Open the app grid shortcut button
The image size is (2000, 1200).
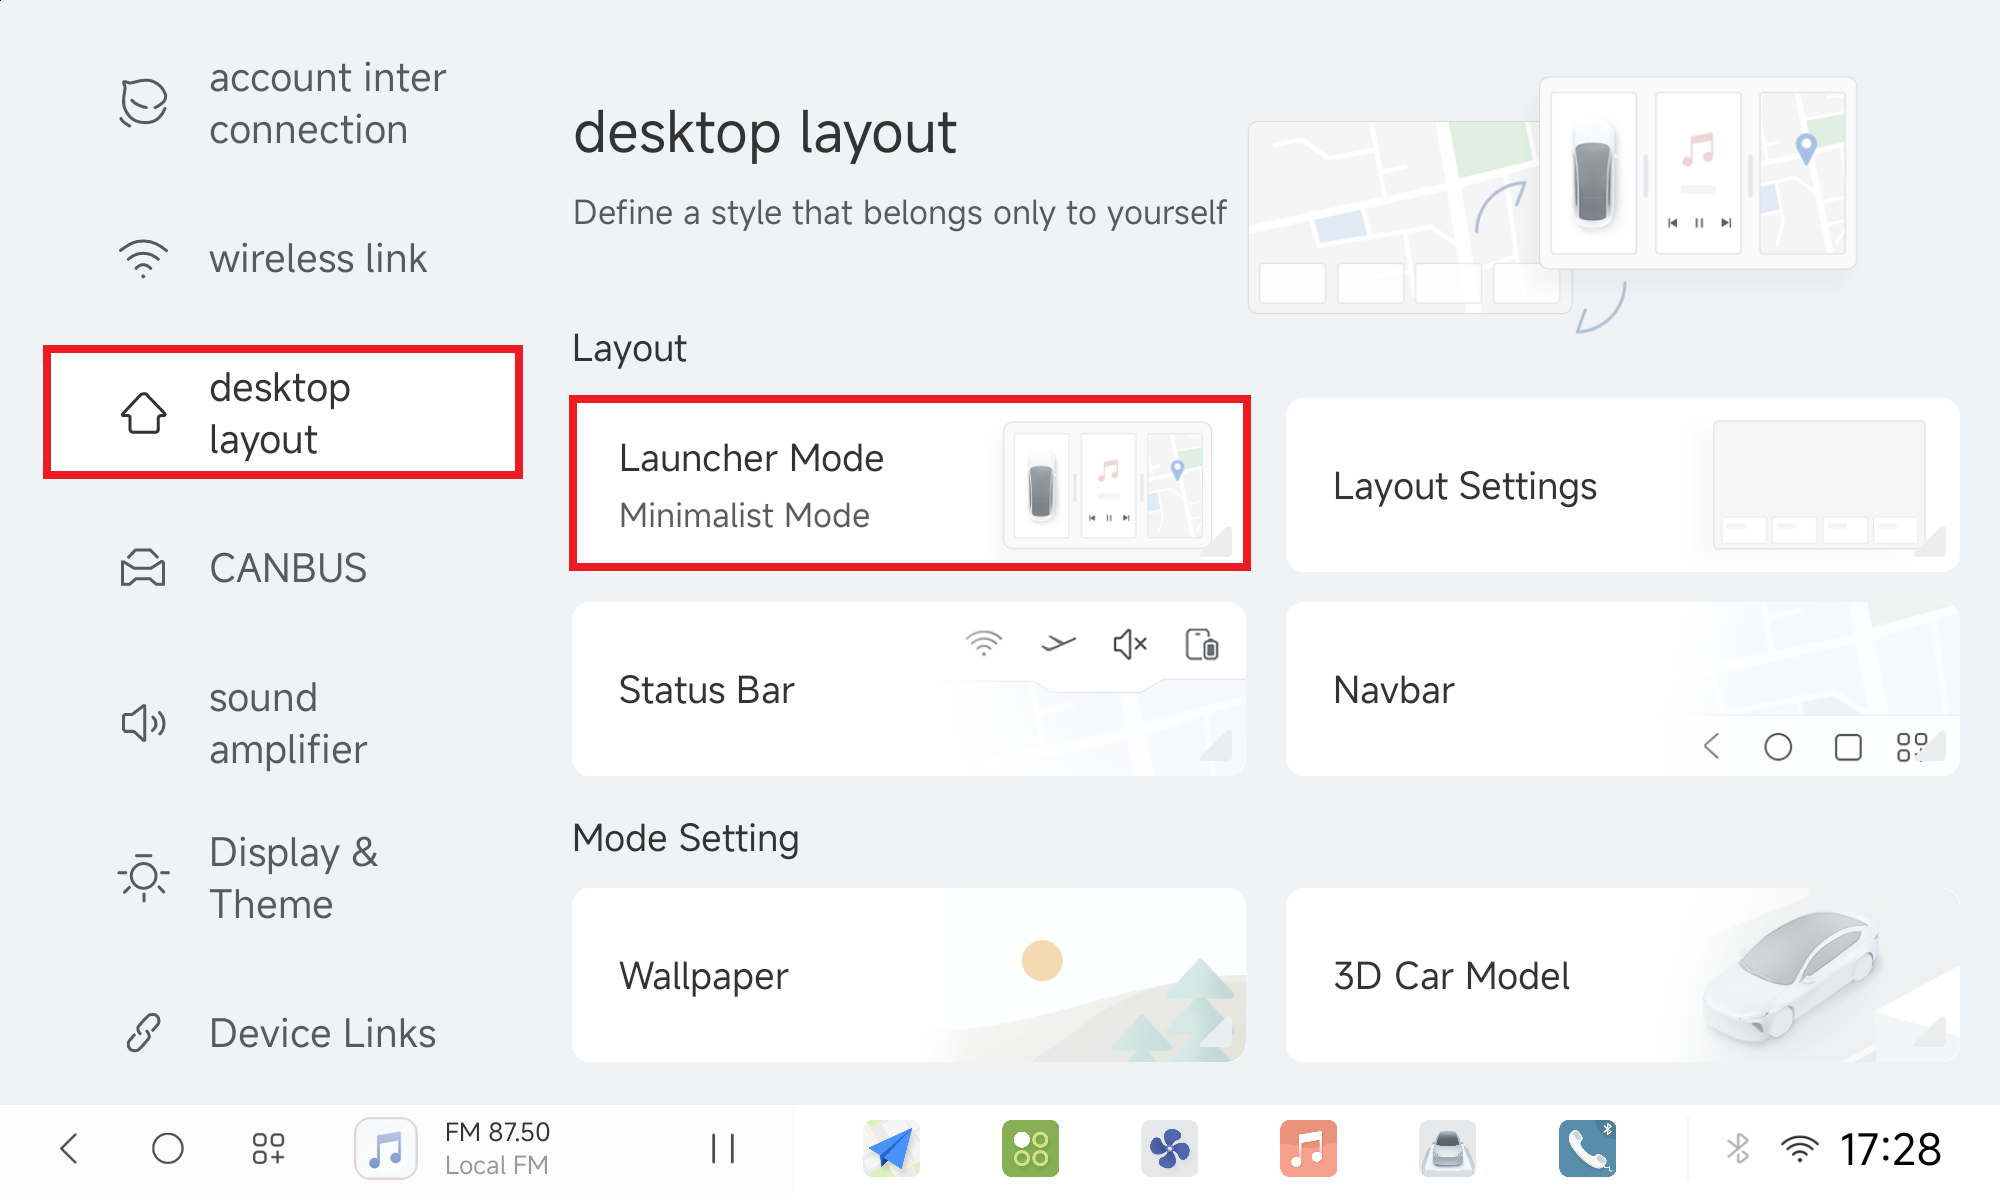click(268, 1148)
